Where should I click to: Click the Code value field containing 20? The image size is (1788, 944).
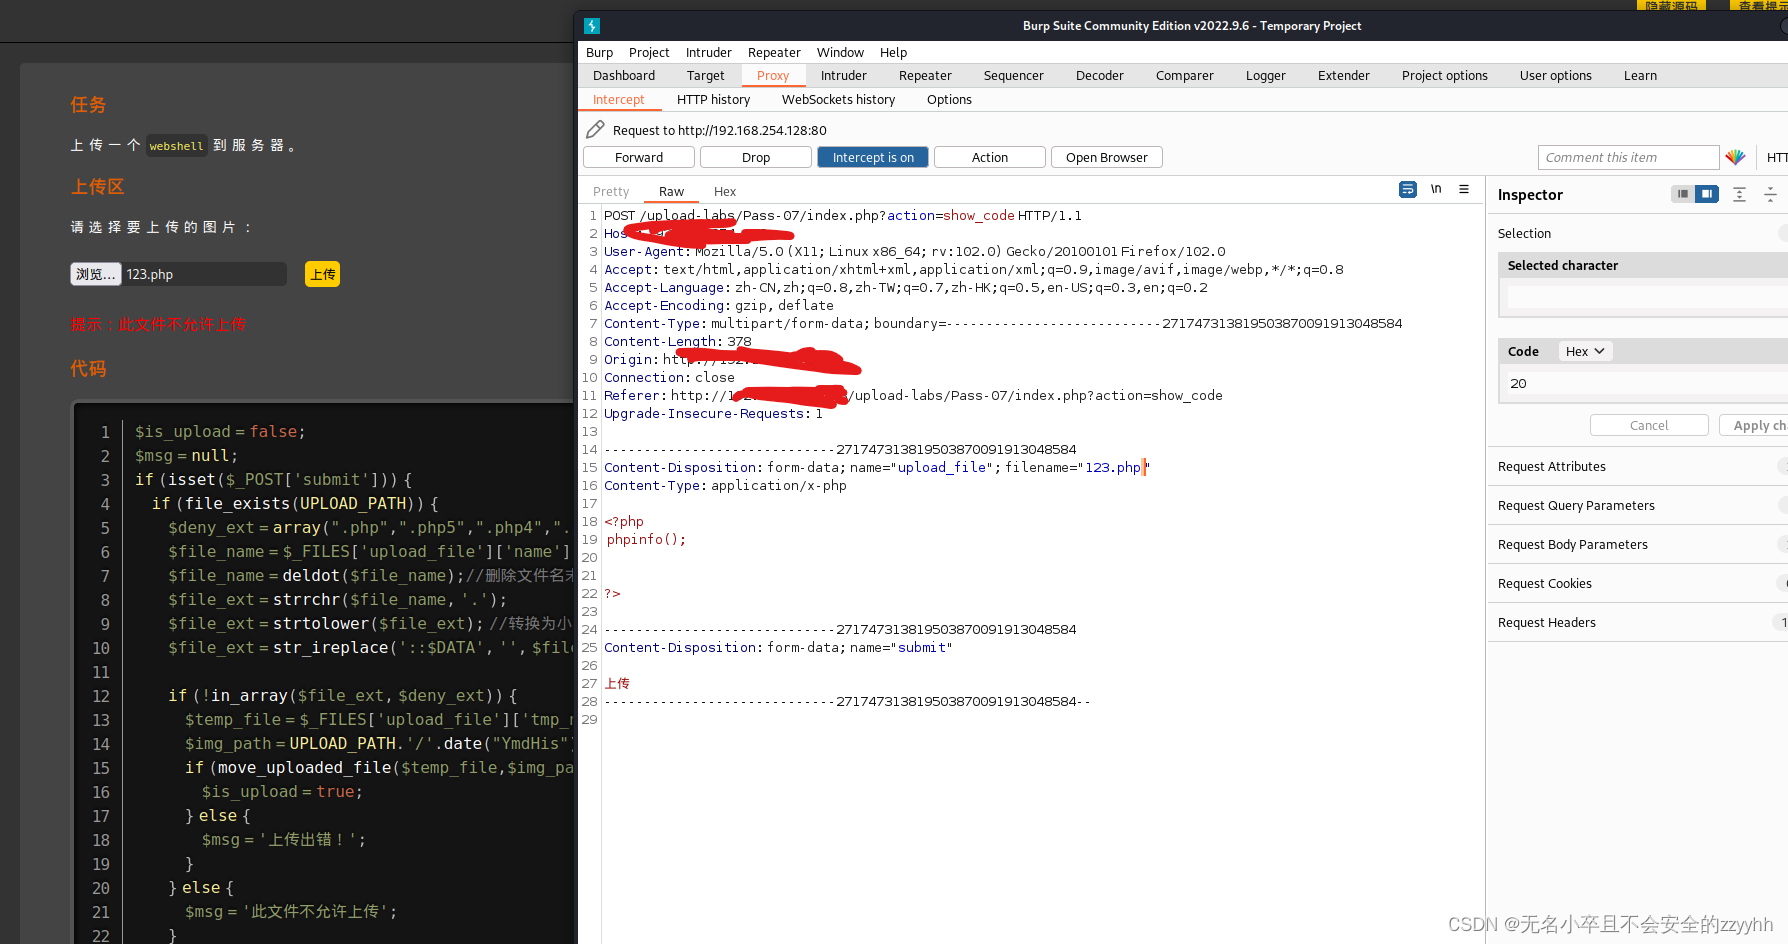(x=1645, y=384)
